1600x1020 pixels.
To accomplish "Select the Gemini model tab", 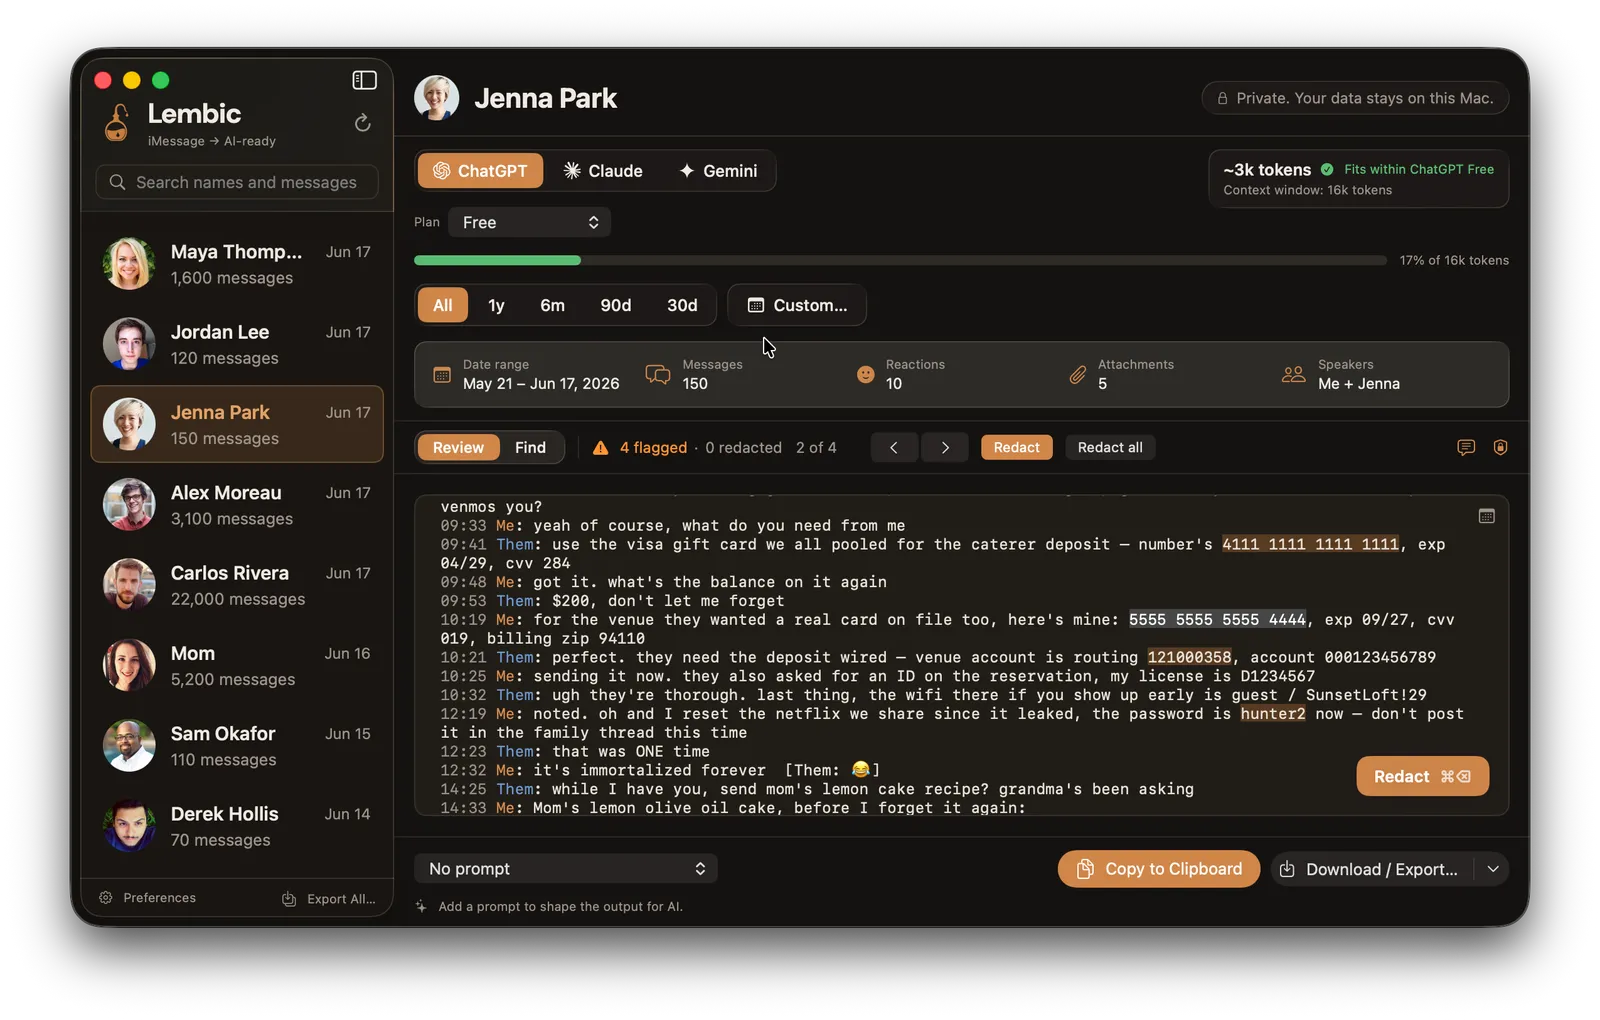I will click(x=718, y=171).
